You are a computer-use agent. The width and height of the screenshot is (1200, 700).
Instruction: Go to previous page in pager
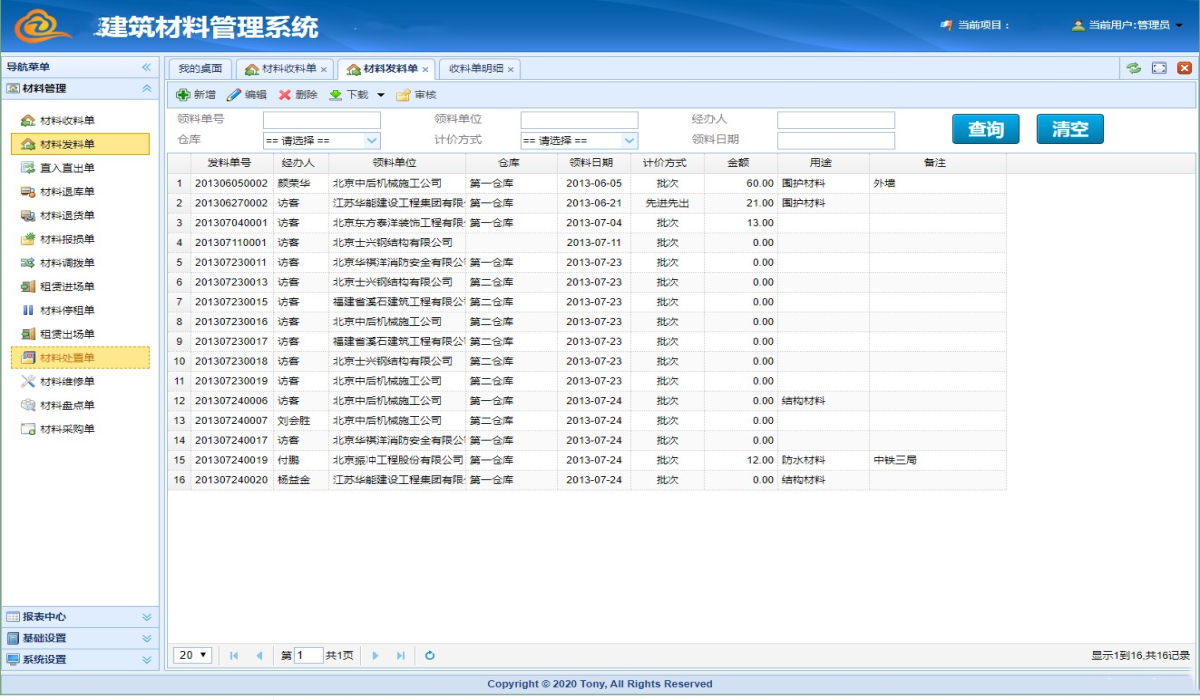pos(259,655)
